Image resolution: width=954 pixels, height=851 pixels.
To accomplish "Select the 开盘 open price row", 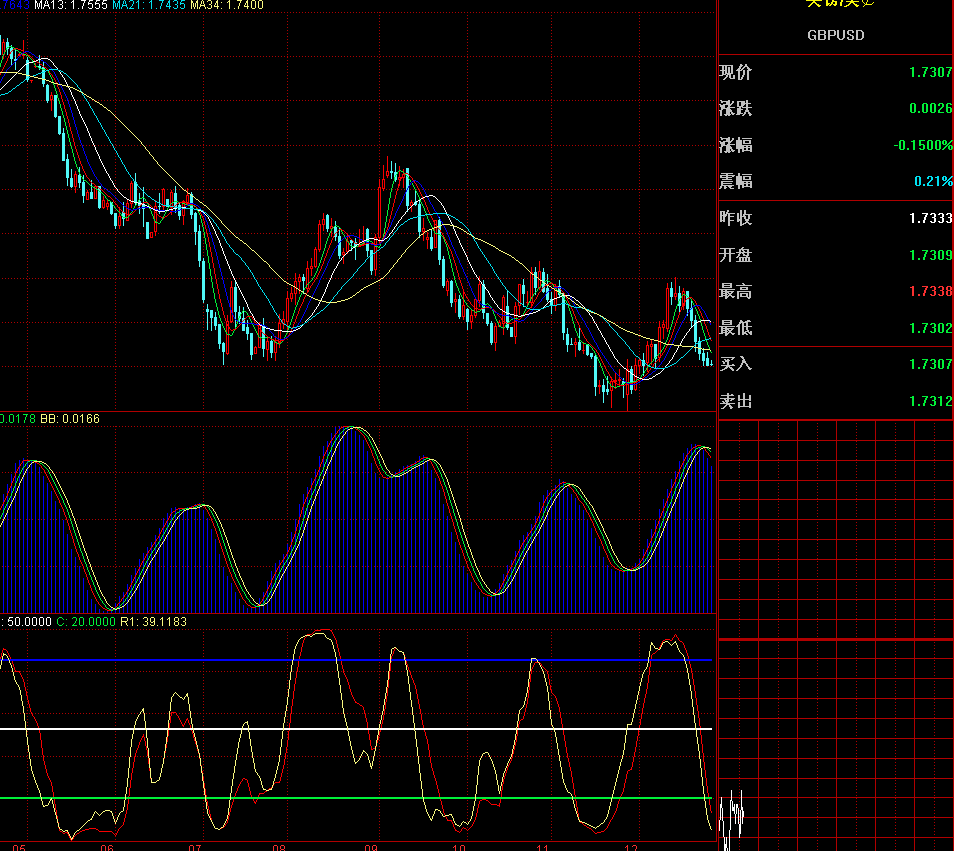I will click(736, 255).
